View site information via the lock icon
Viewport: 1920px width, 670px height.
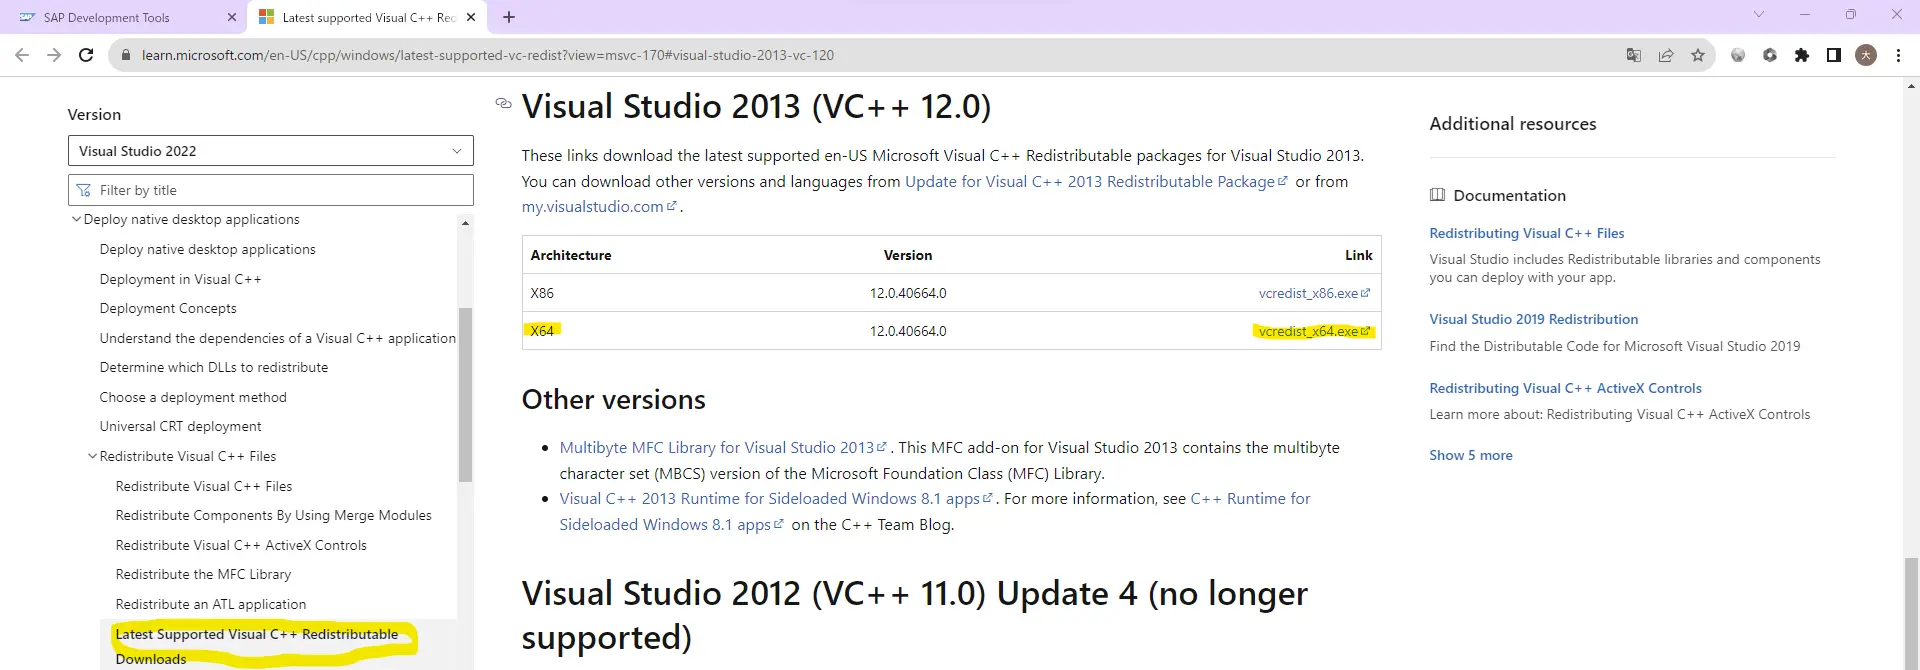pyautogui.click(x=126, y=55)
